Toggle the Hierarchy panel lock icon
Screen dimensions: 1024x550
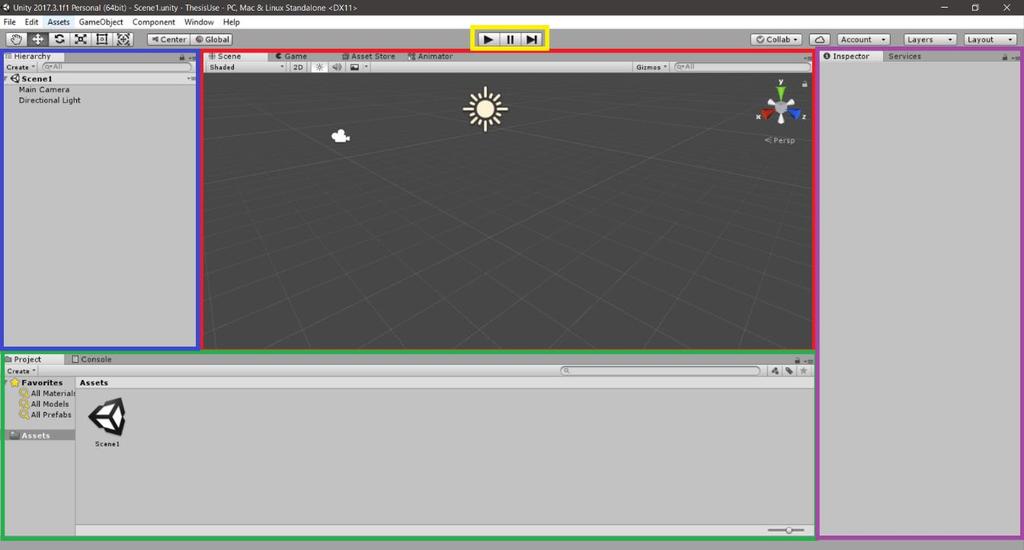click(182, 57)
